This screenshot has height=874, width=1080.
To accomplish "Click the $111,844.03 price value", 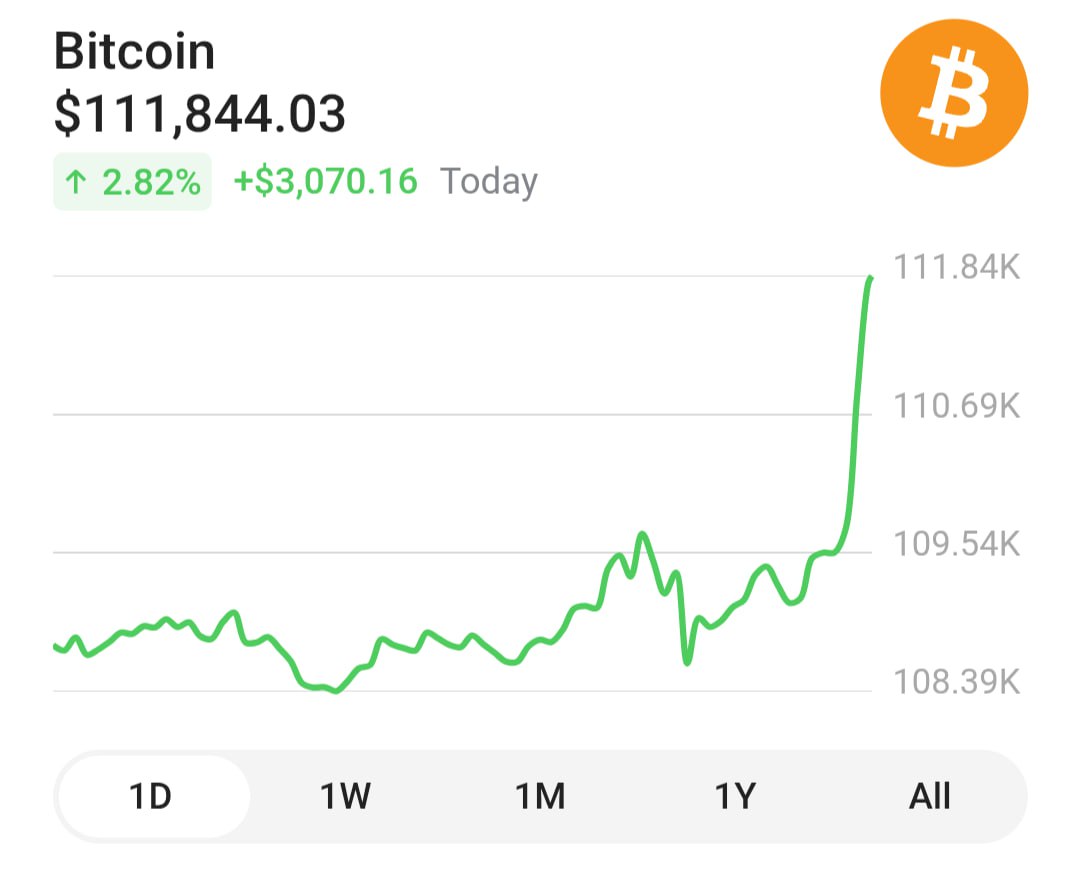I will coord(200,114).
